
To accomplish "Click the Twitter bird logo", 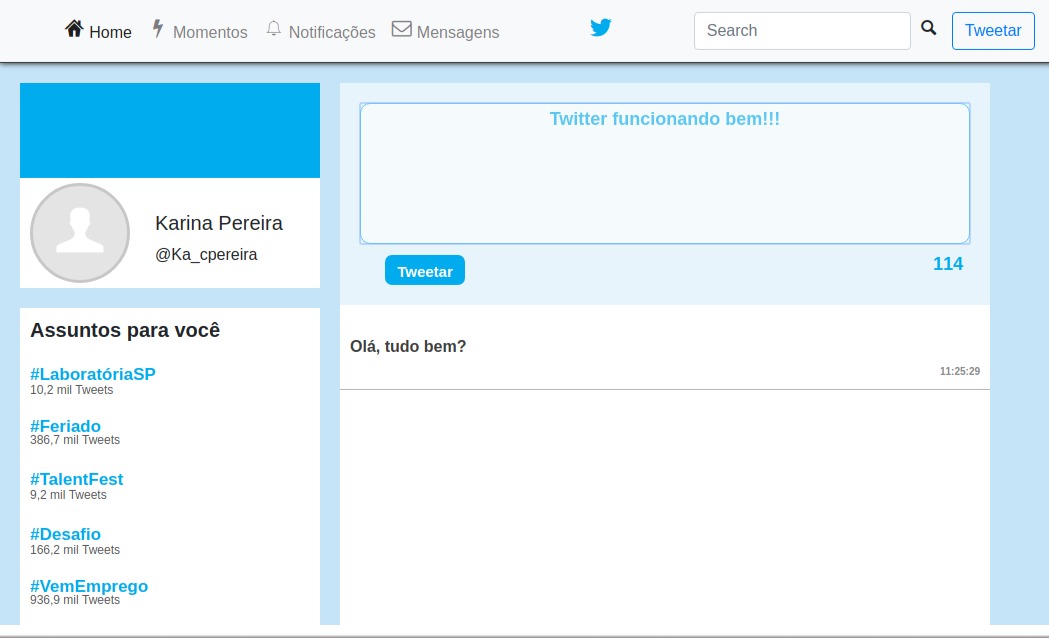I will (x=601, y=27).
